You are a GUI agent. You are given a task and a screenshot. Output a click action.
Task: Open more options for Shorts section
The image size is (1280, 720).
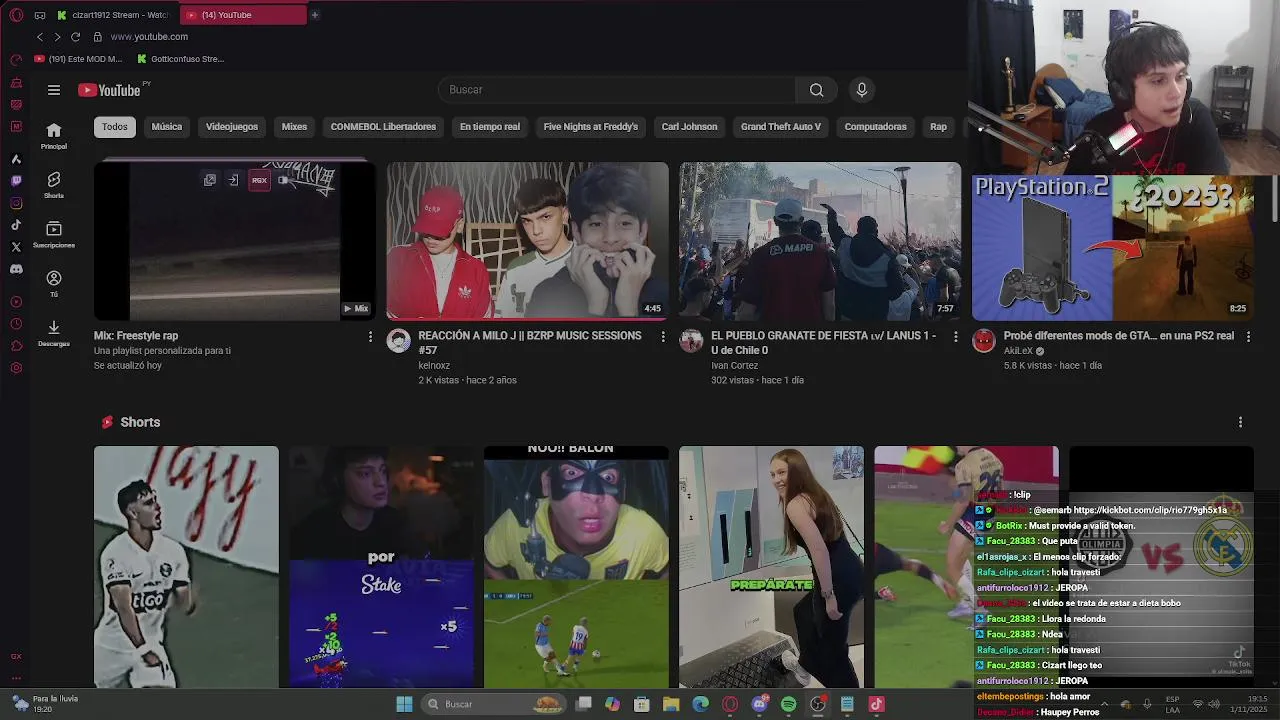click(1240, 422)
